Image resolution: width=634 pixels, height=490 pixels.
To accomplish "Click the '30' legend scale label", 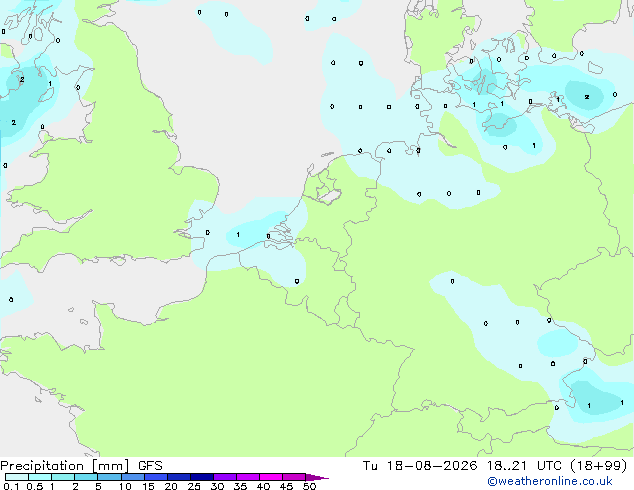I will [217, 486].
